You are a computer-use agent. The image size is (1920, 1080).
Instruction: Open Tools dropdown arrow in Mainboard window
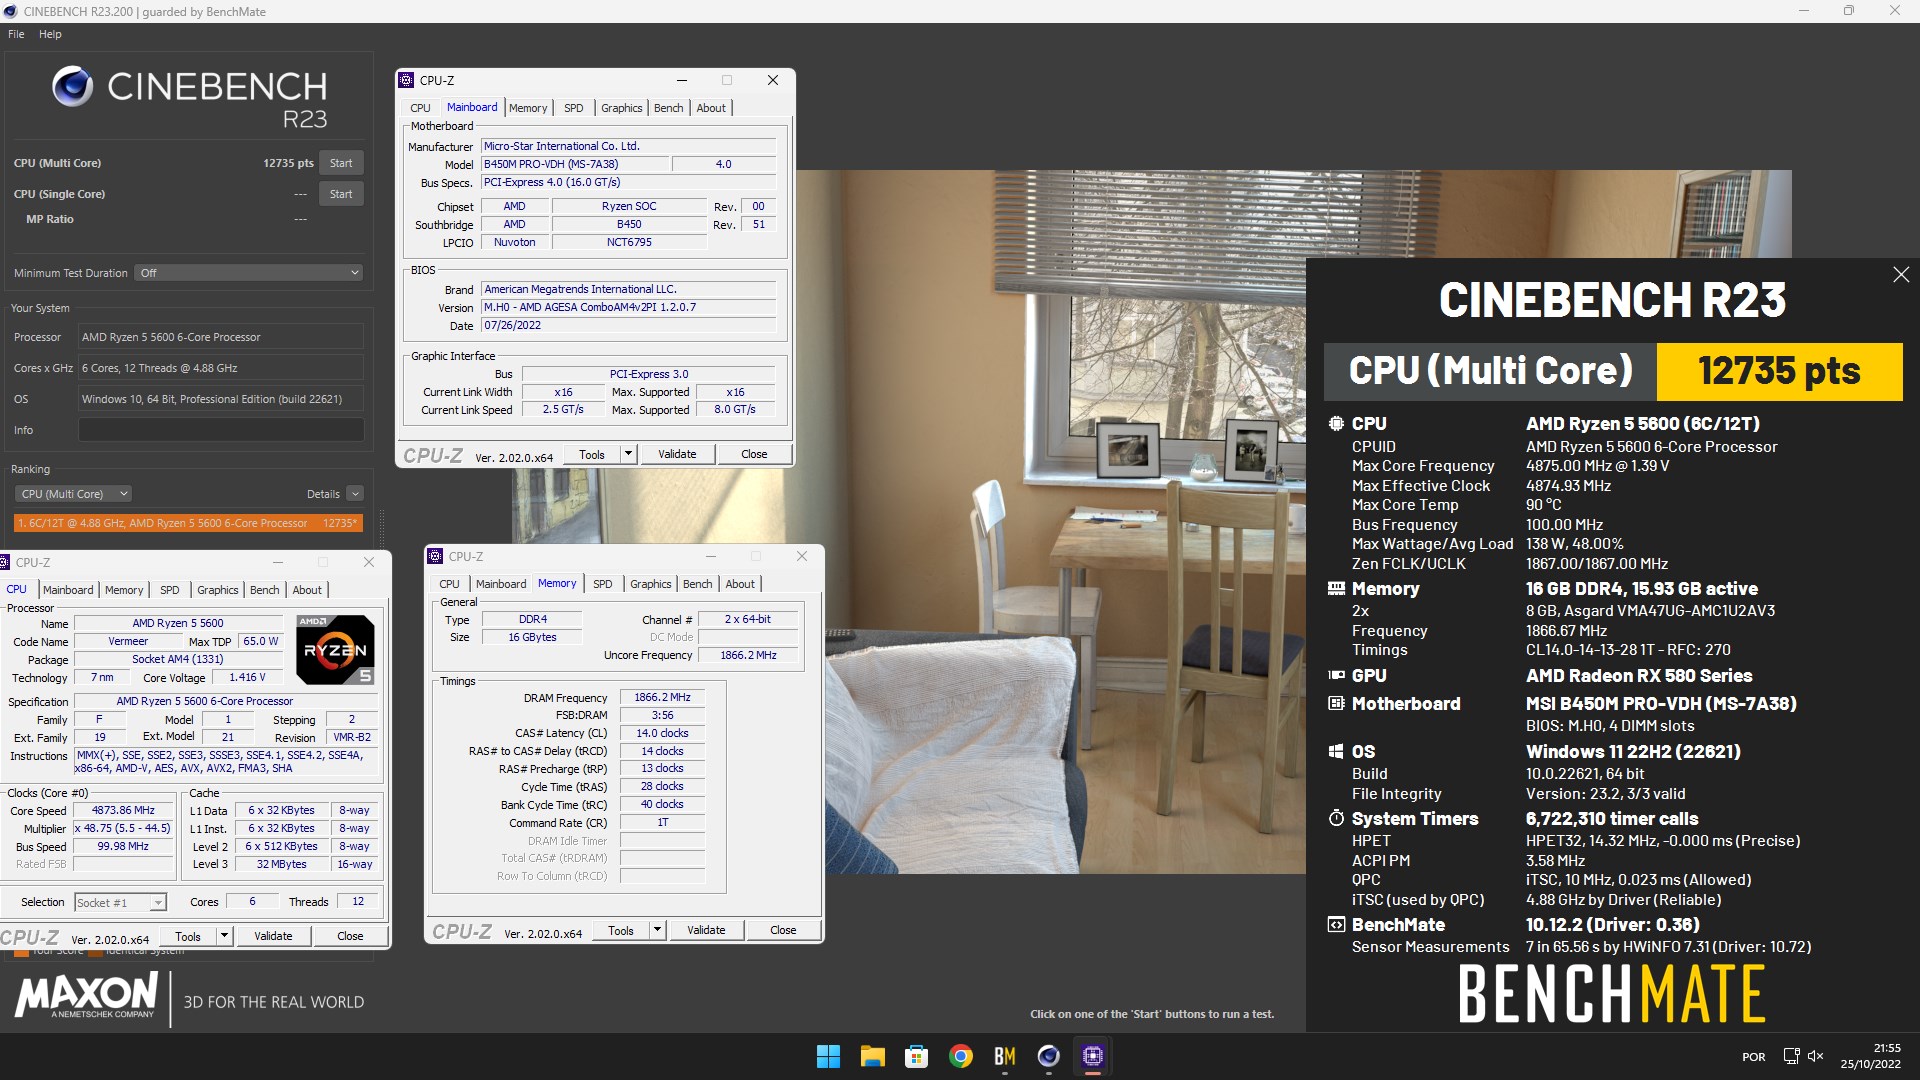628,454
